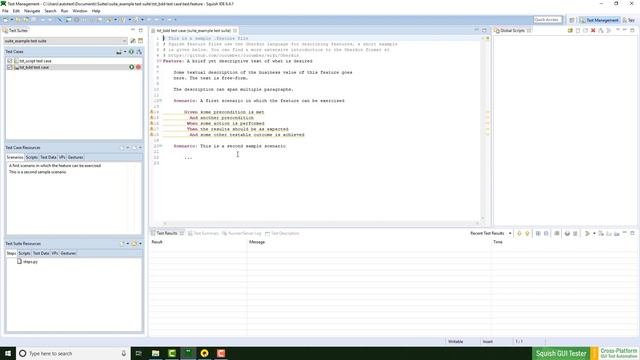Click the red record button on tst_bdd row
Viewport: 640px width, 360px height.
point(138,67)
